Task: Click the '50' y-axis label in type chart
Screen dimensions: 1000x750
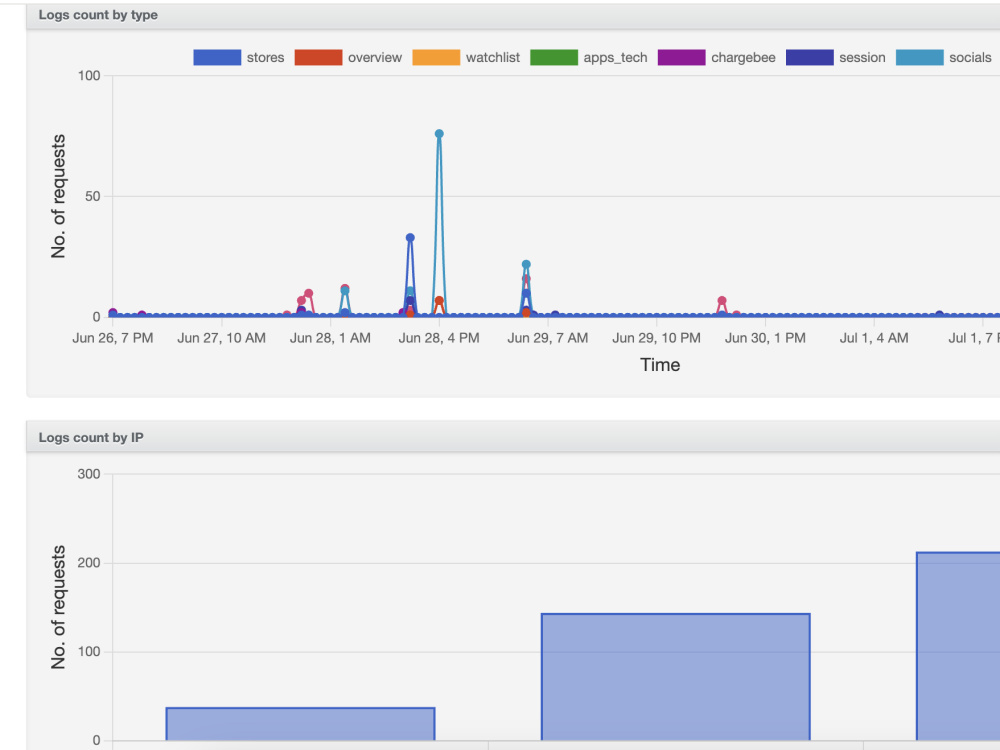Action: pyautogui.click(x=93, y=196)
